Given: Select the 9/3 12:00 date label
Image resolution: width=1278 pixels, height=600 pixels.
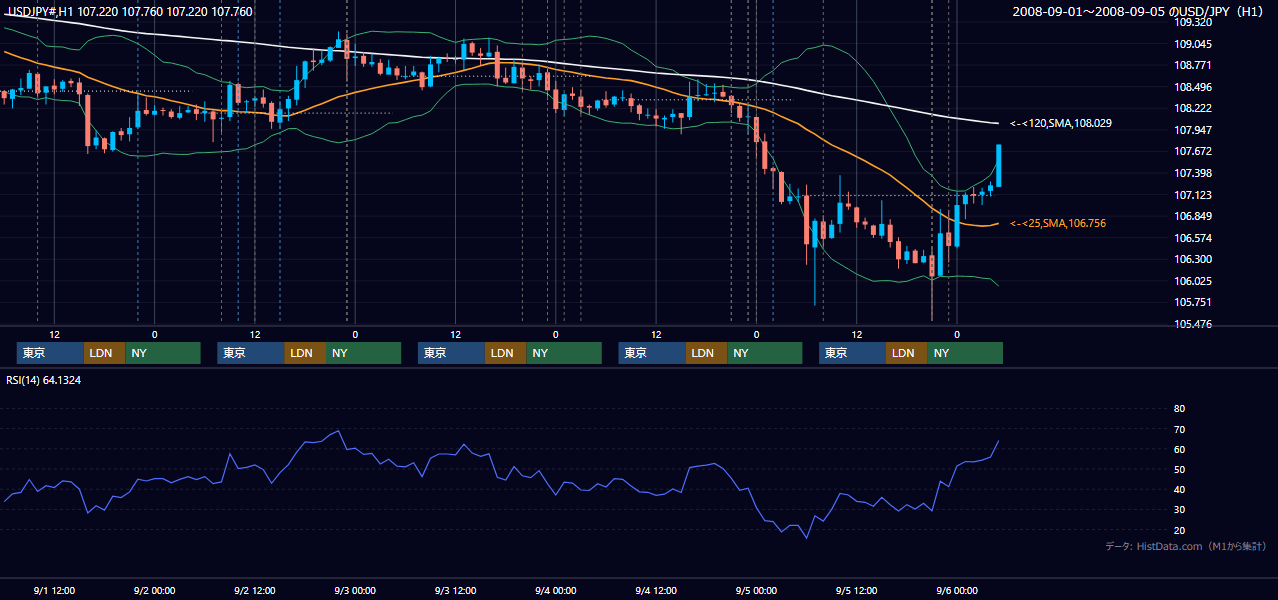Looking at the screenshot, I should 455,590.
